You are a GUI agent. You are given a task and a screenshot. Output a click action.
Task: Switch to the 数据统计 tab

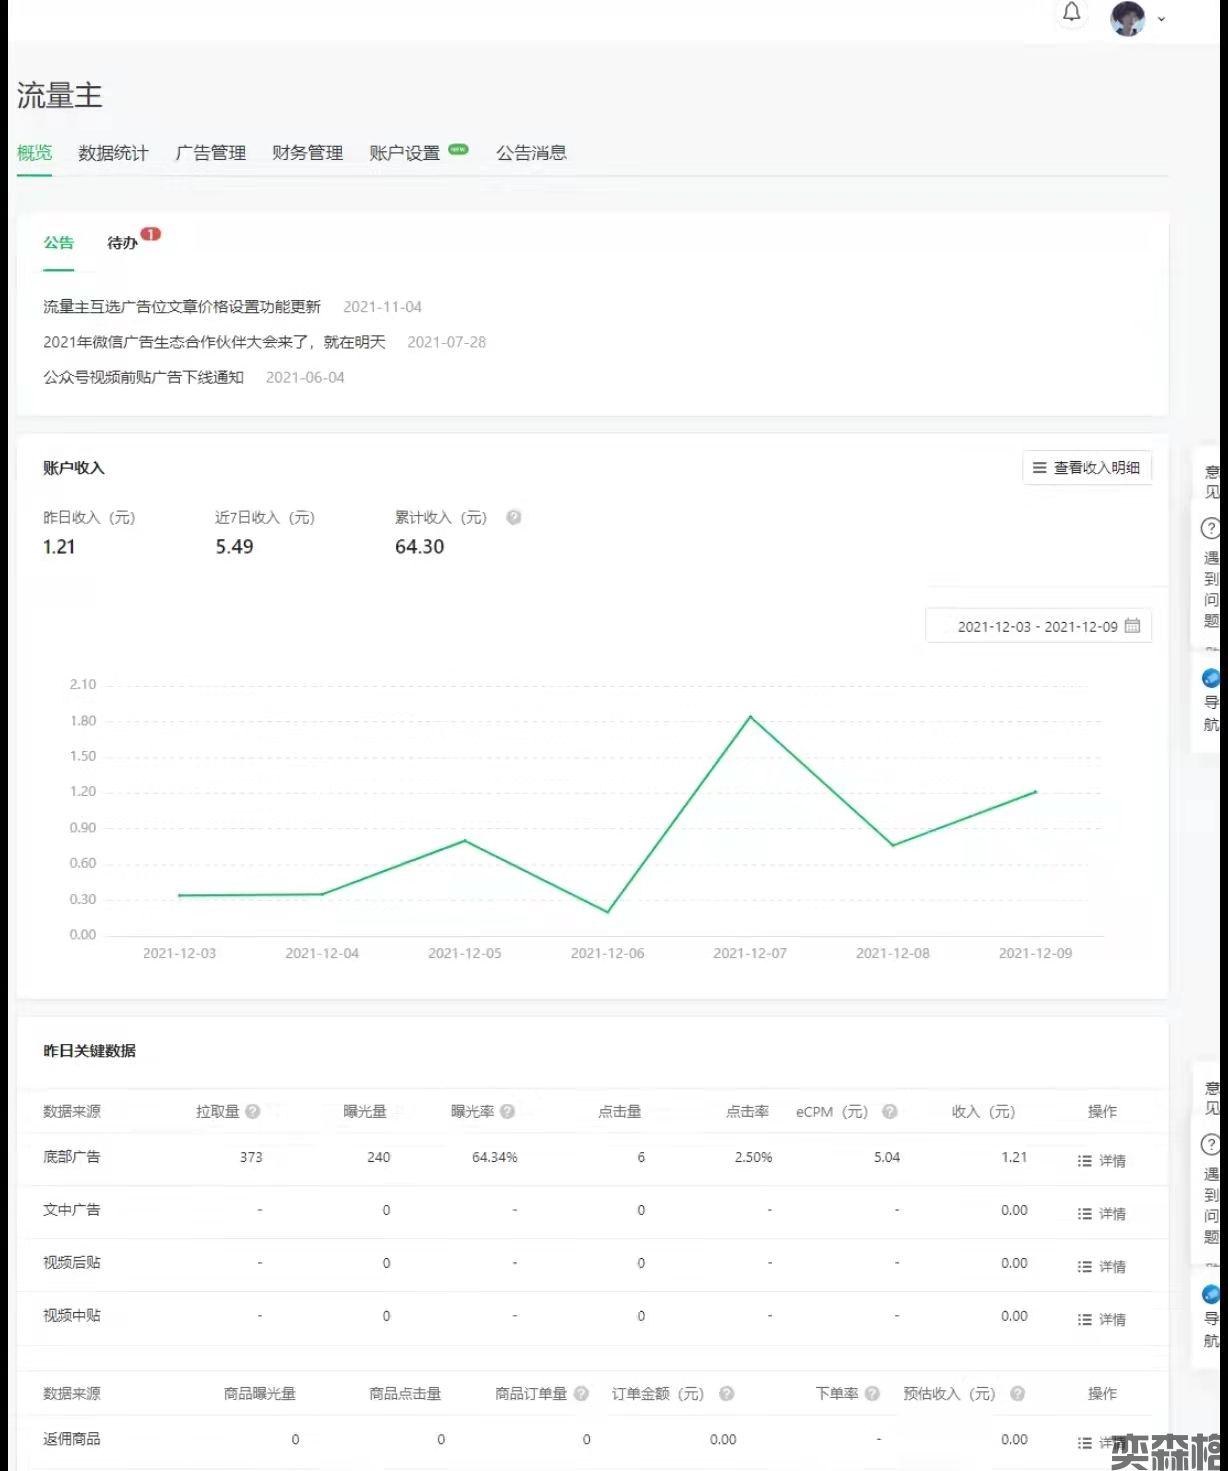(113, 153)
